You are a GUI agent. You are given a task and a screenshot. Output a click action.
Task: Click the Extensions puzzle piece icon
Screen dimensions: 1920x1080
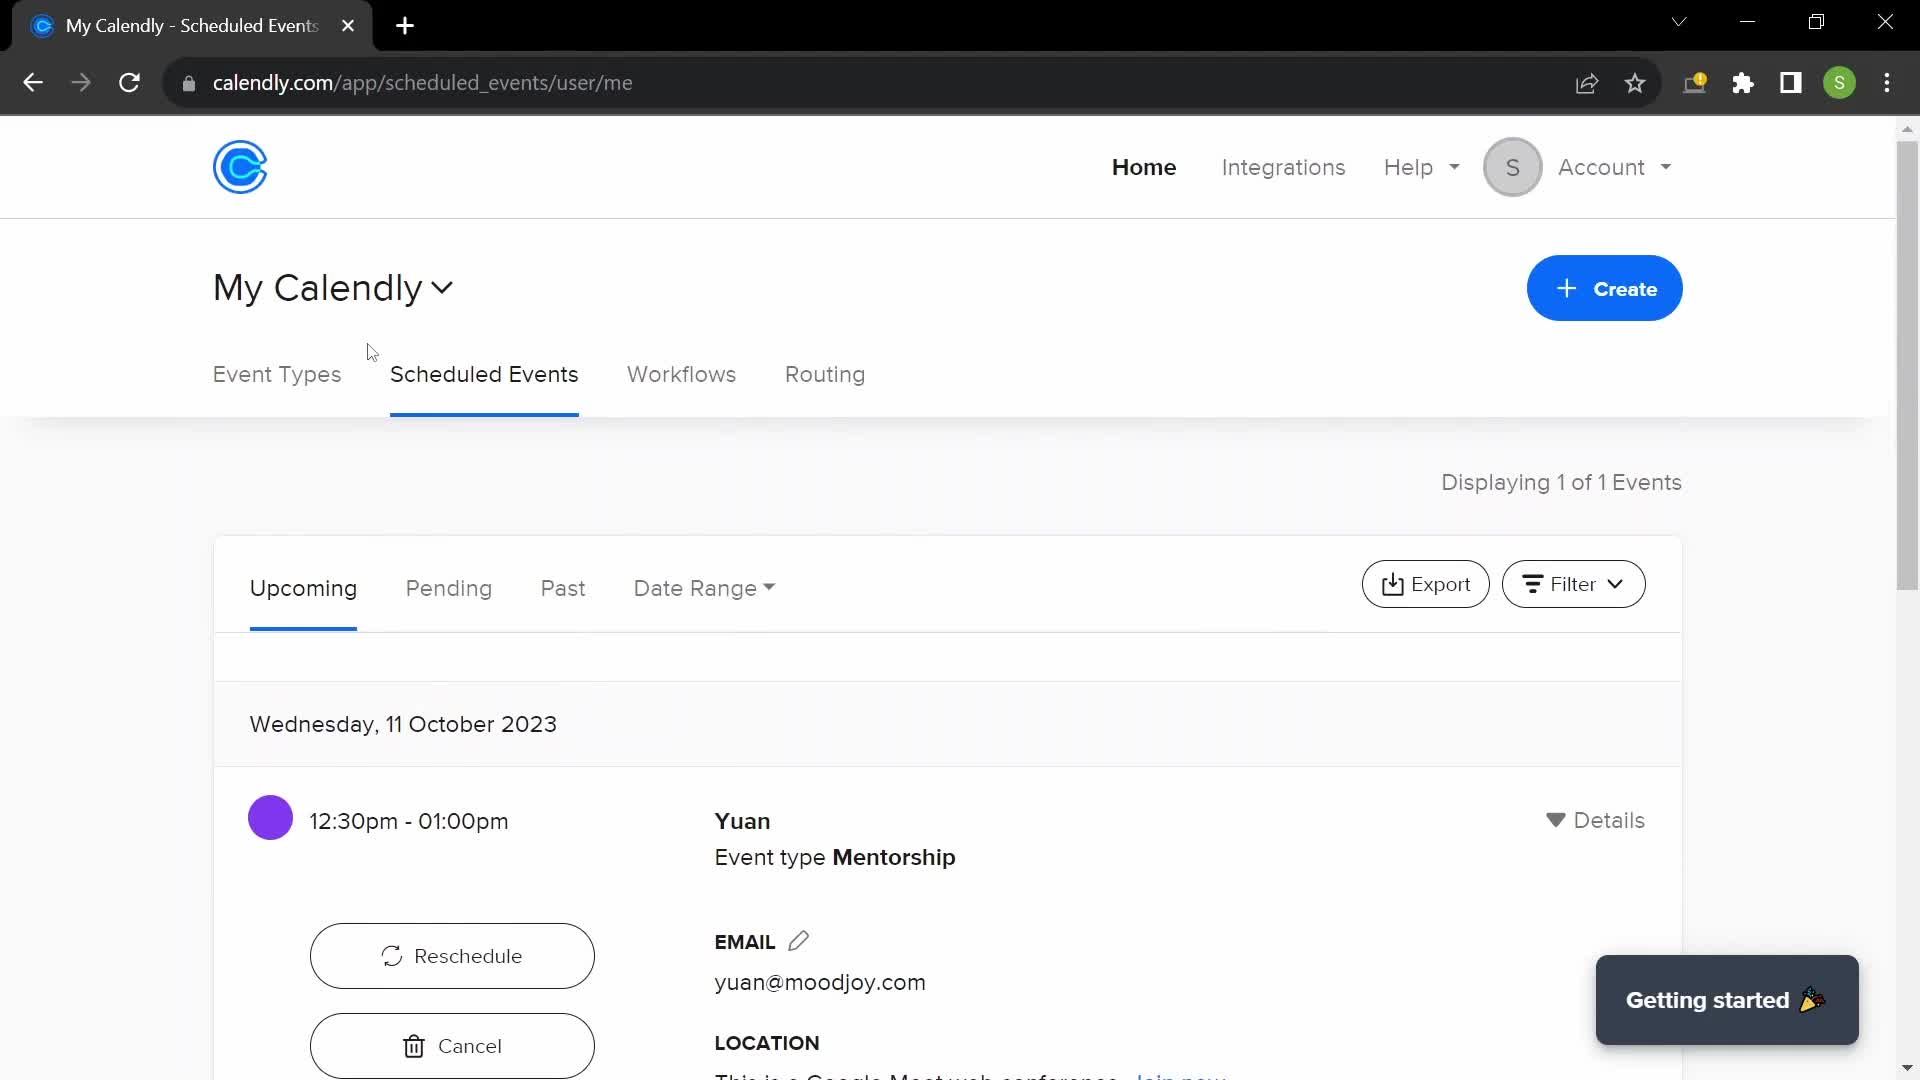click(1742, 83)
